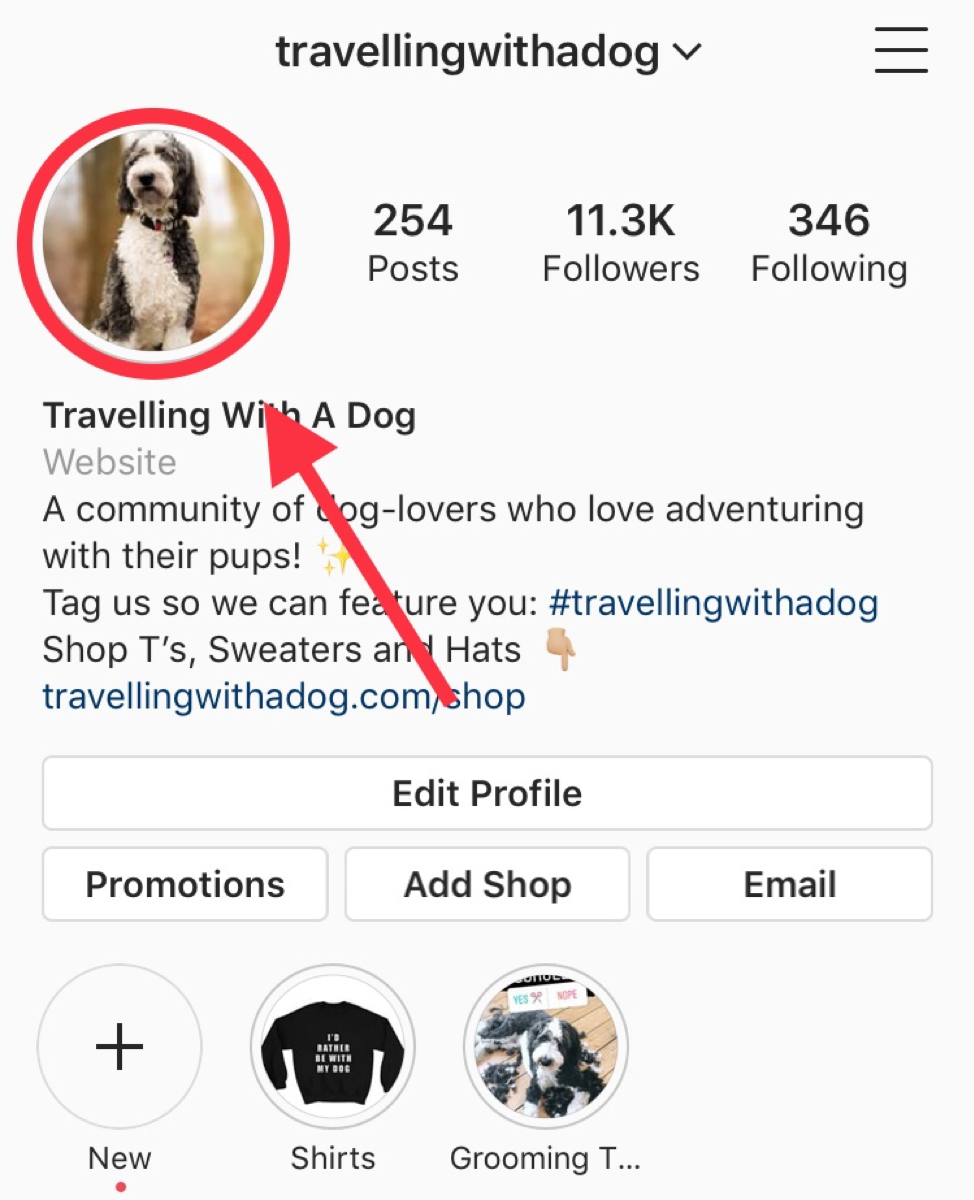
Task: Open the 11.3K Followers list
Action: pos(621,243)
